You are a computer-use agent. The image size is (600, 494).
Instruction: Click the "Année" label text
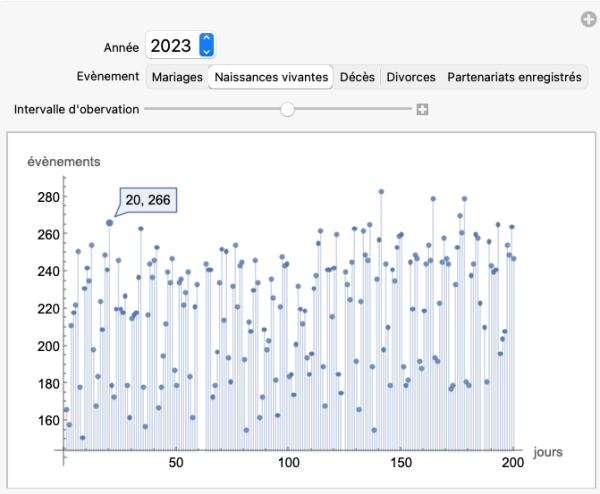pyautogui.click(x=122, y=46)
